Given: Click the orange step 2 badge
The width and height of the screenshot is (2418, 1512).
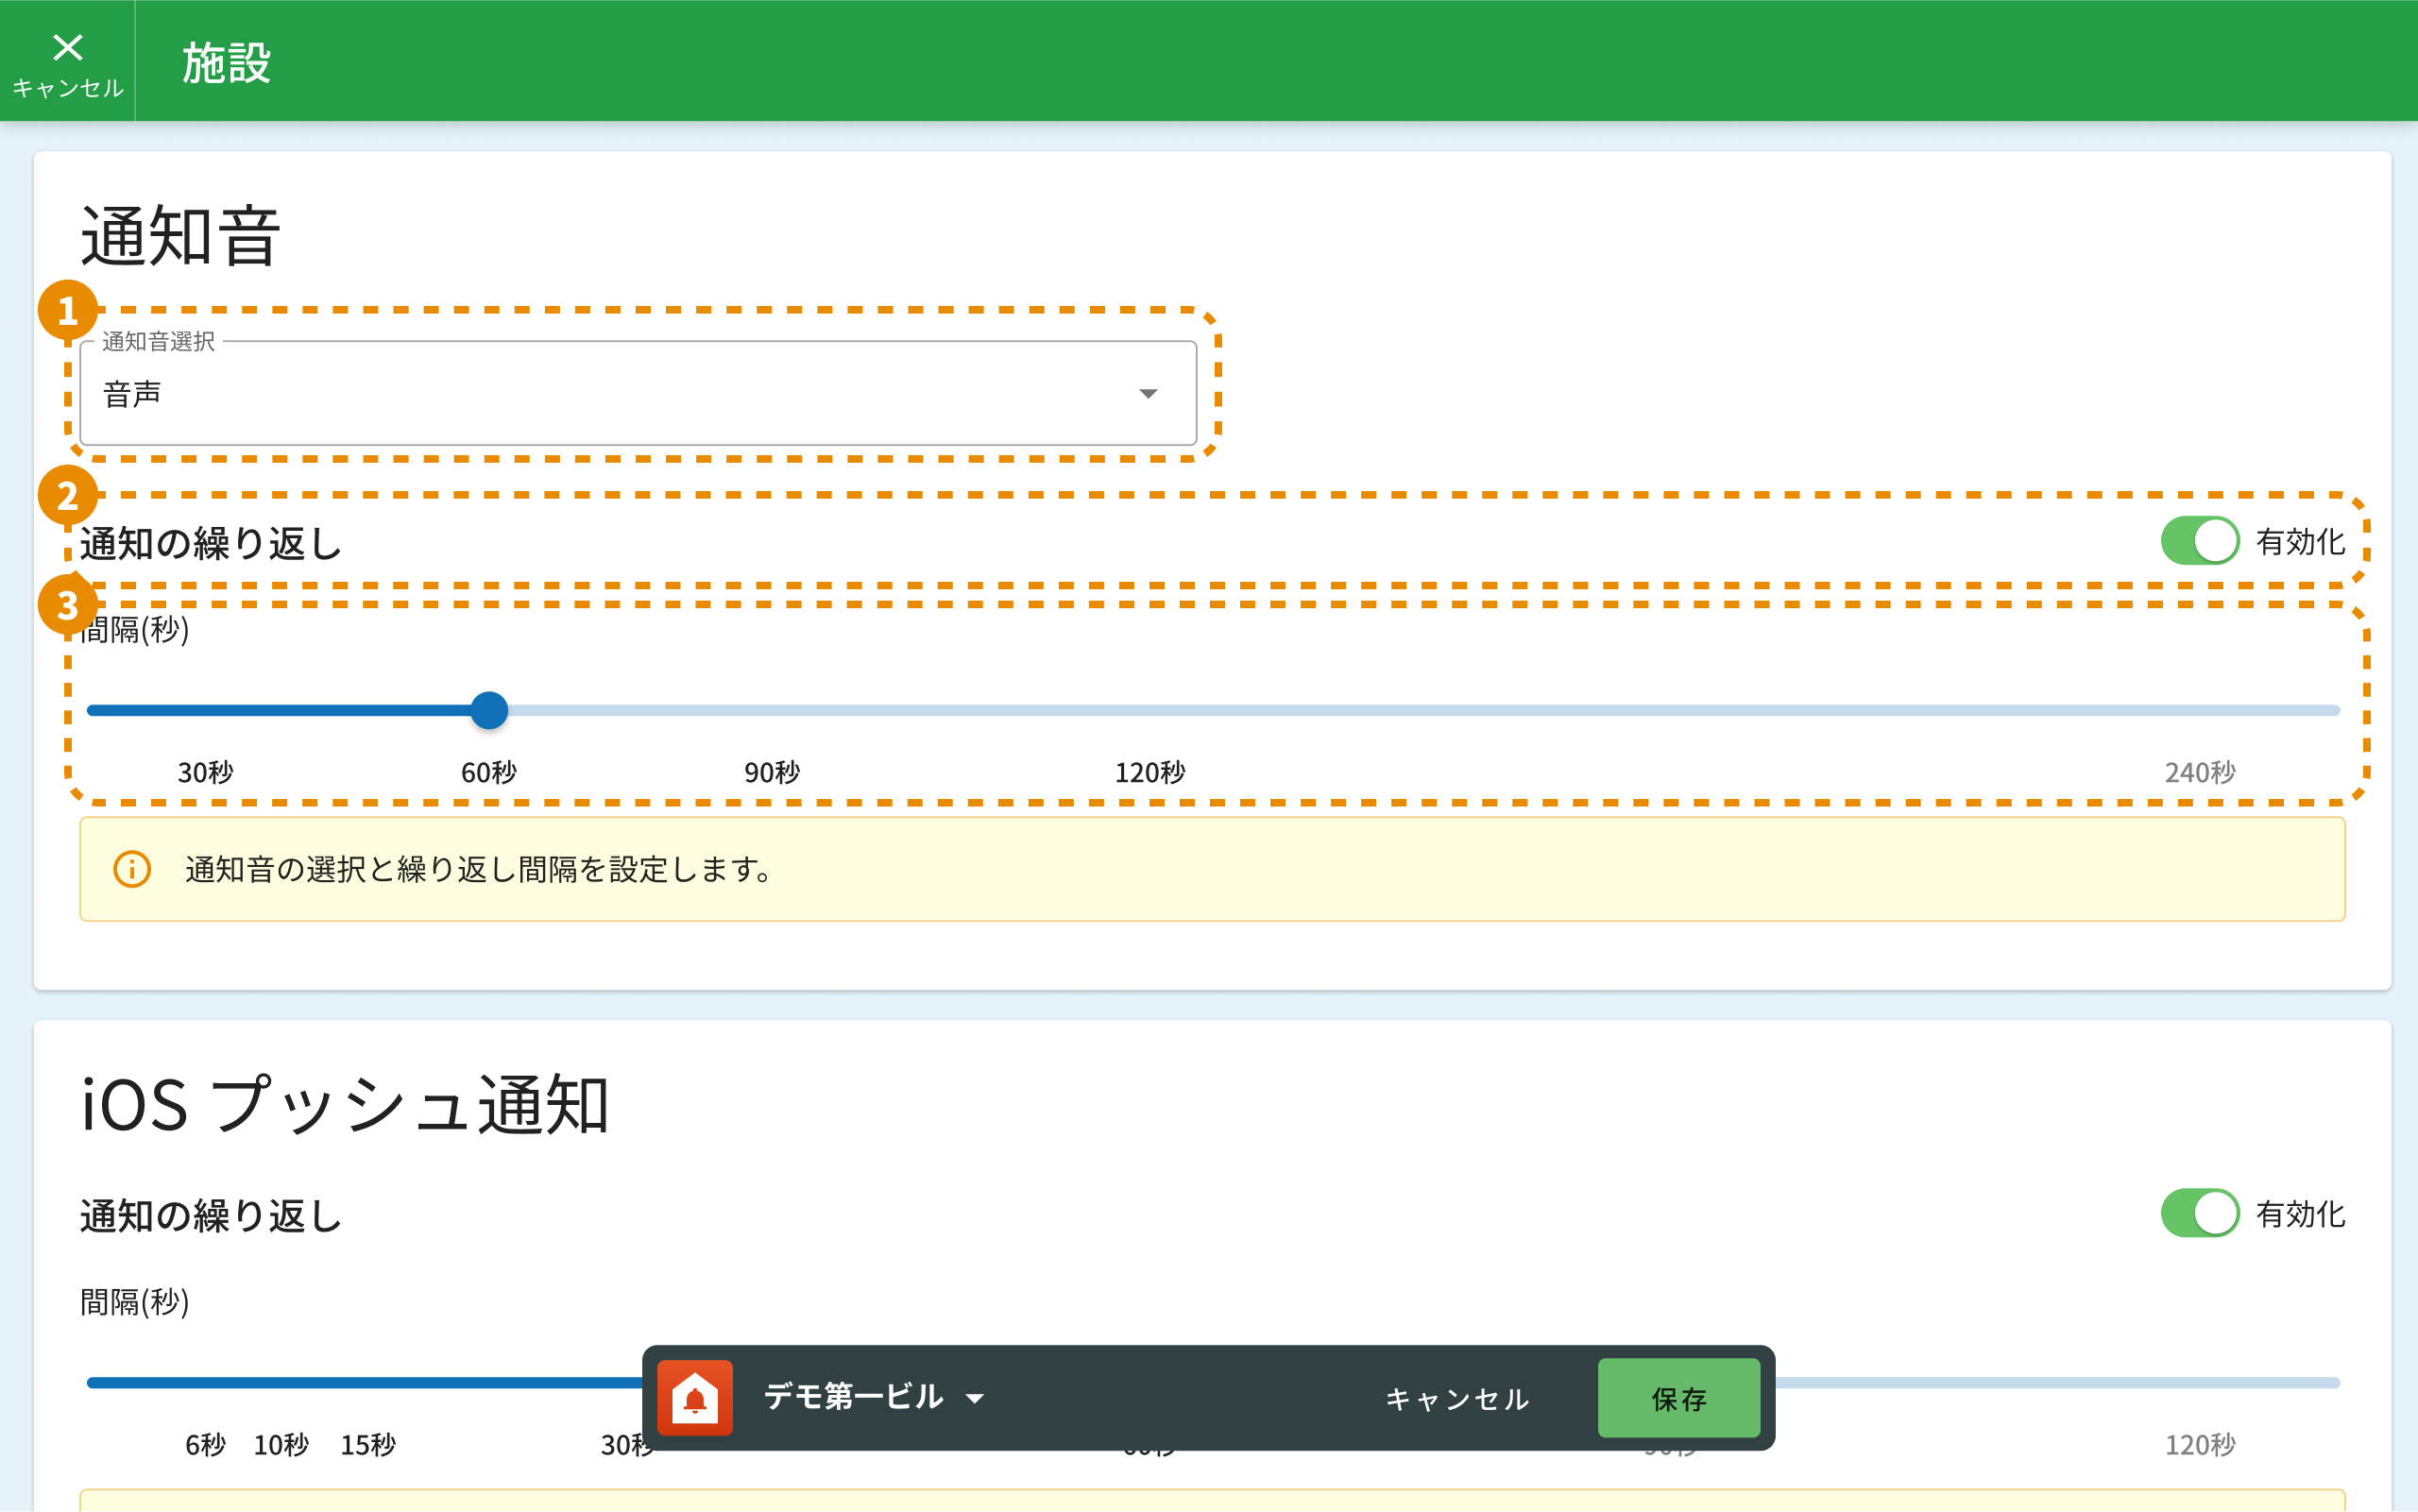Looking at the screenshot, I should click(67, 495).
